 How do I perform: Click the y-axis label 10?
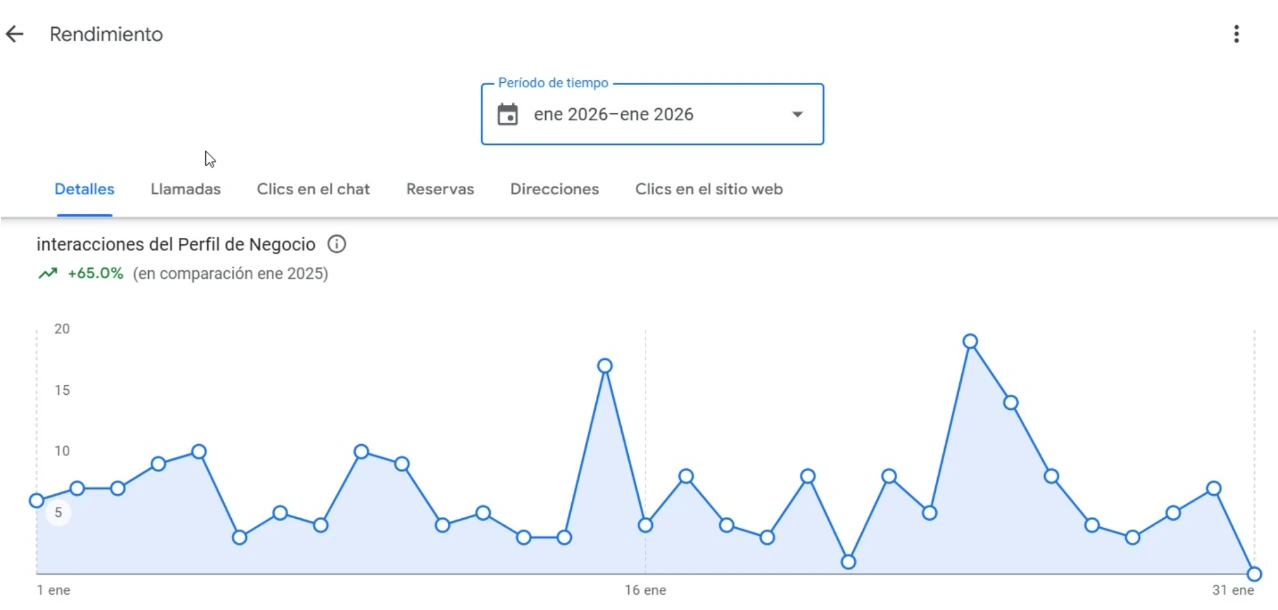point(62,451)
